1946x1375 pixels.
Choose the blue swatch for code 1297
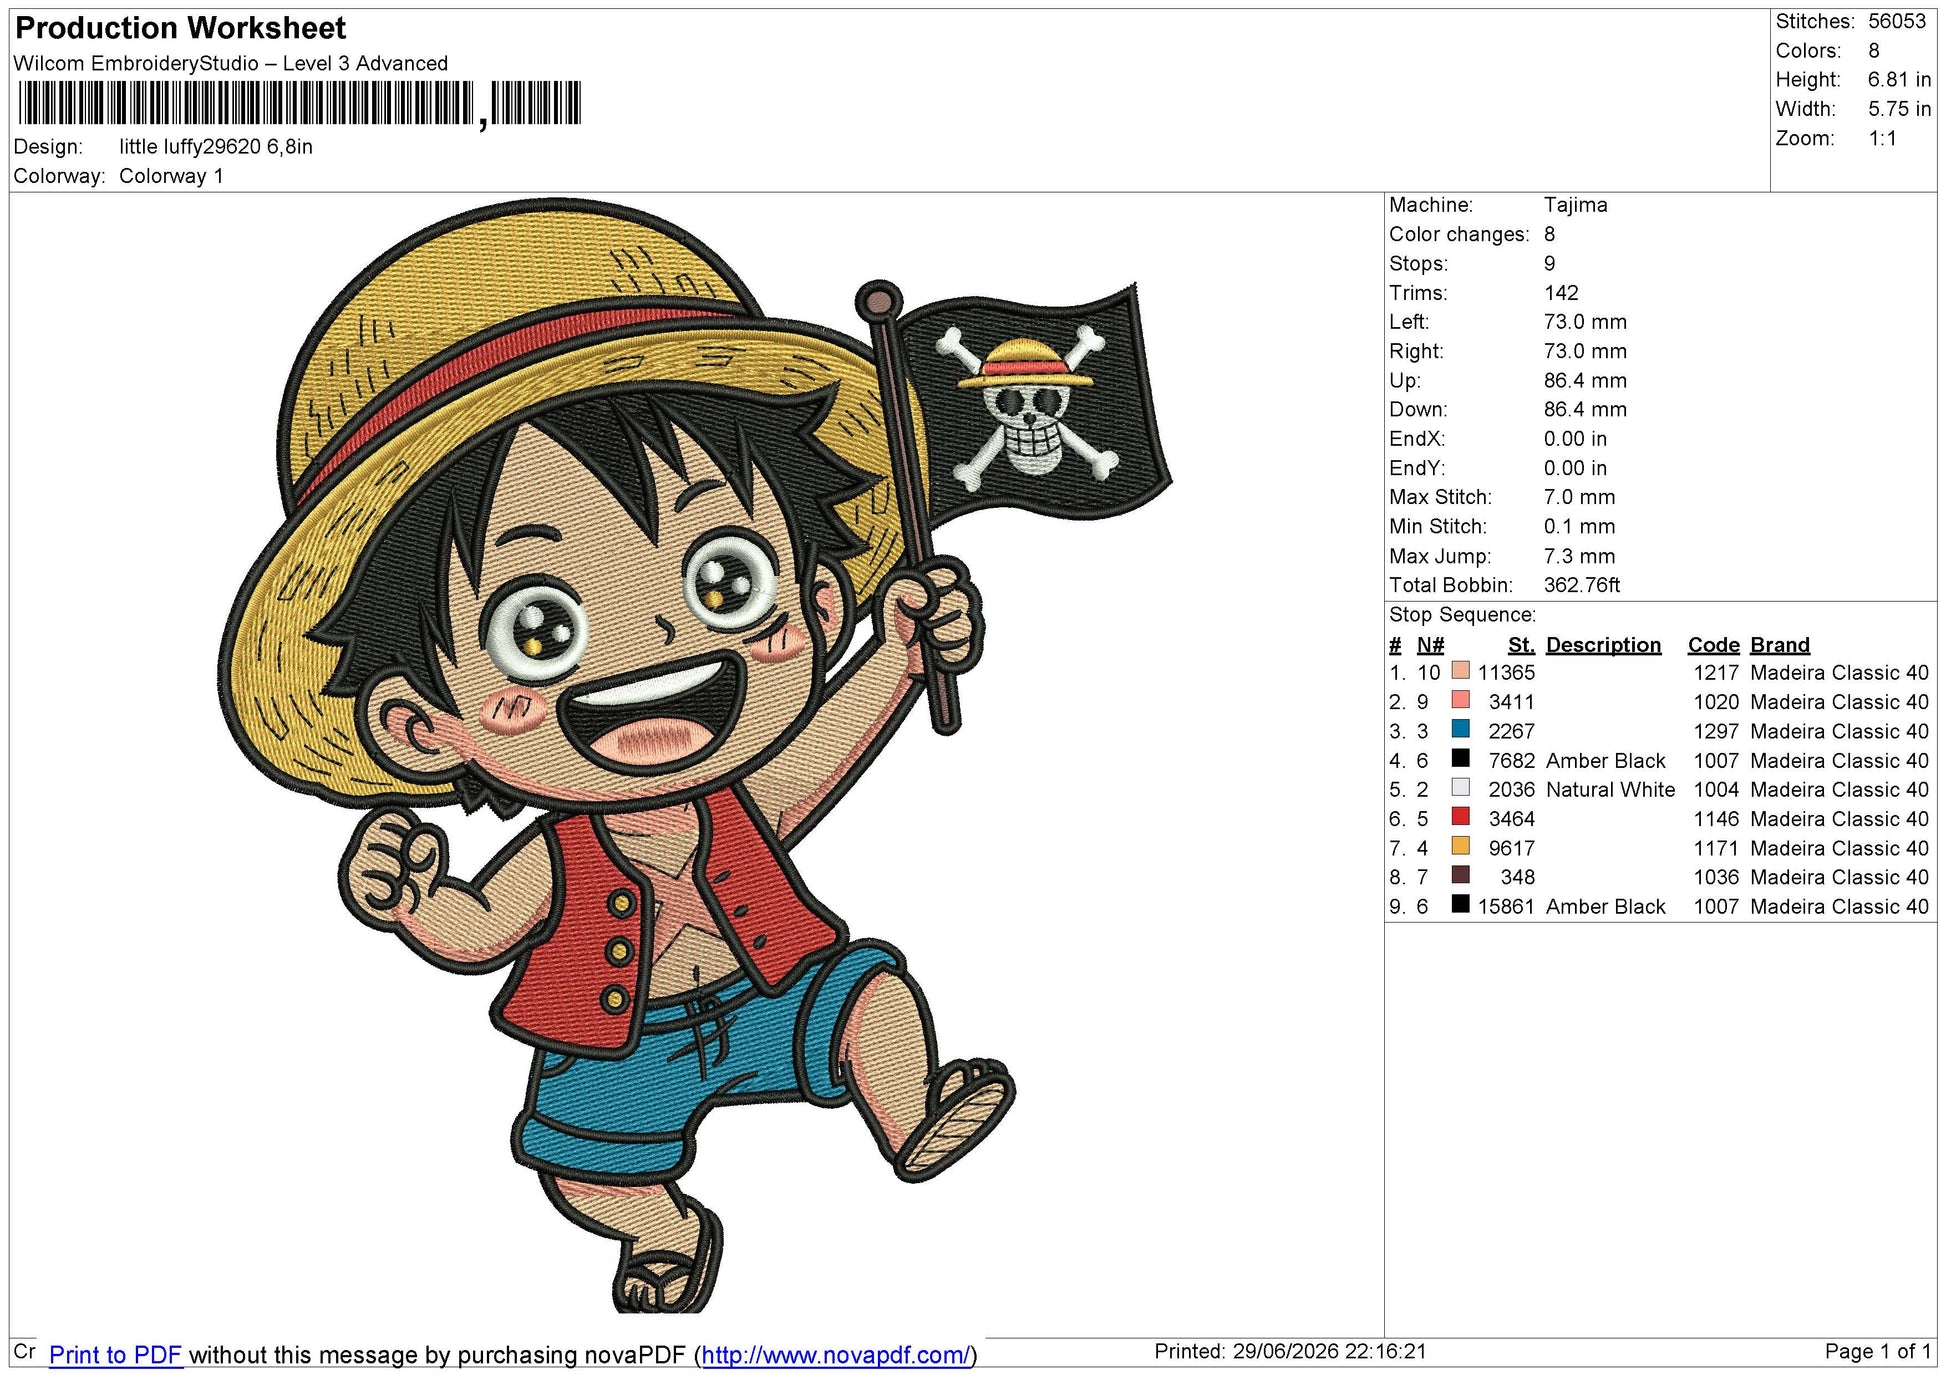pos(1460,729)
